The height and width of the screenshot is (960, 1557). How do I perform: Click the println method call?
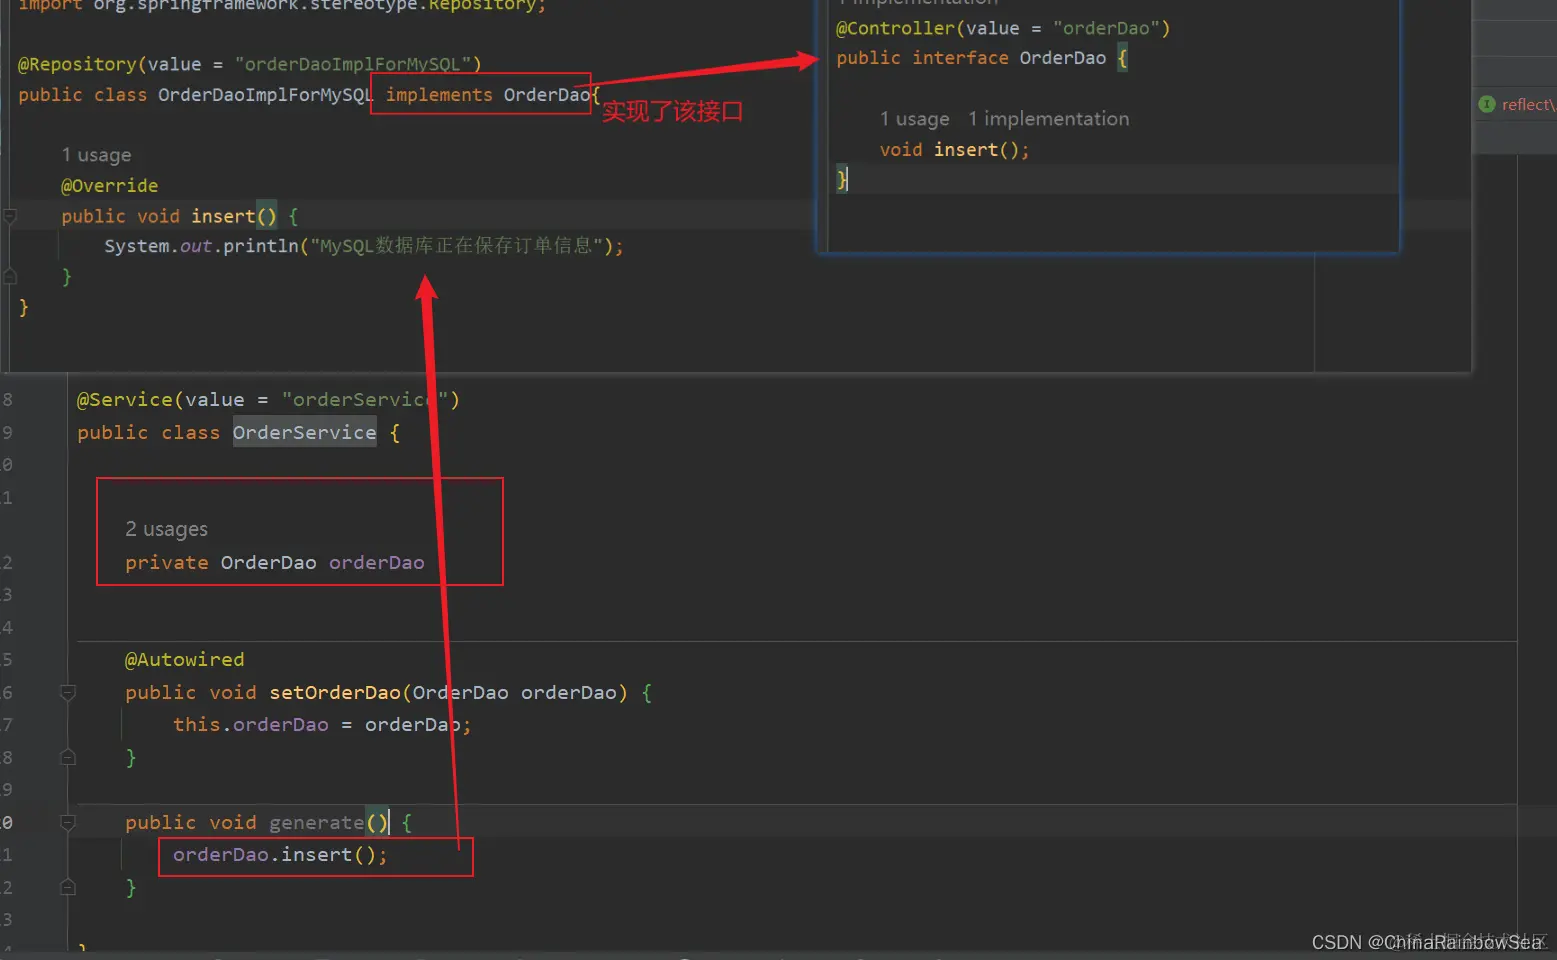(261, 246)
